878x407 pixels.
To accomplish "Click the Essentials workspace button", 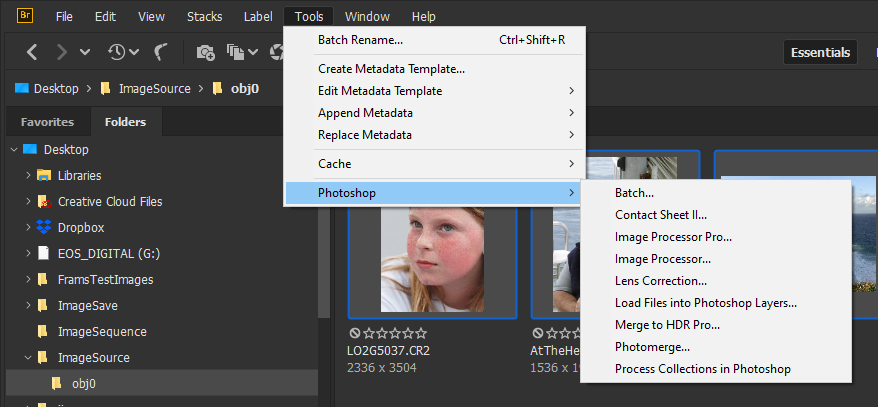I will tap(819, 52).
